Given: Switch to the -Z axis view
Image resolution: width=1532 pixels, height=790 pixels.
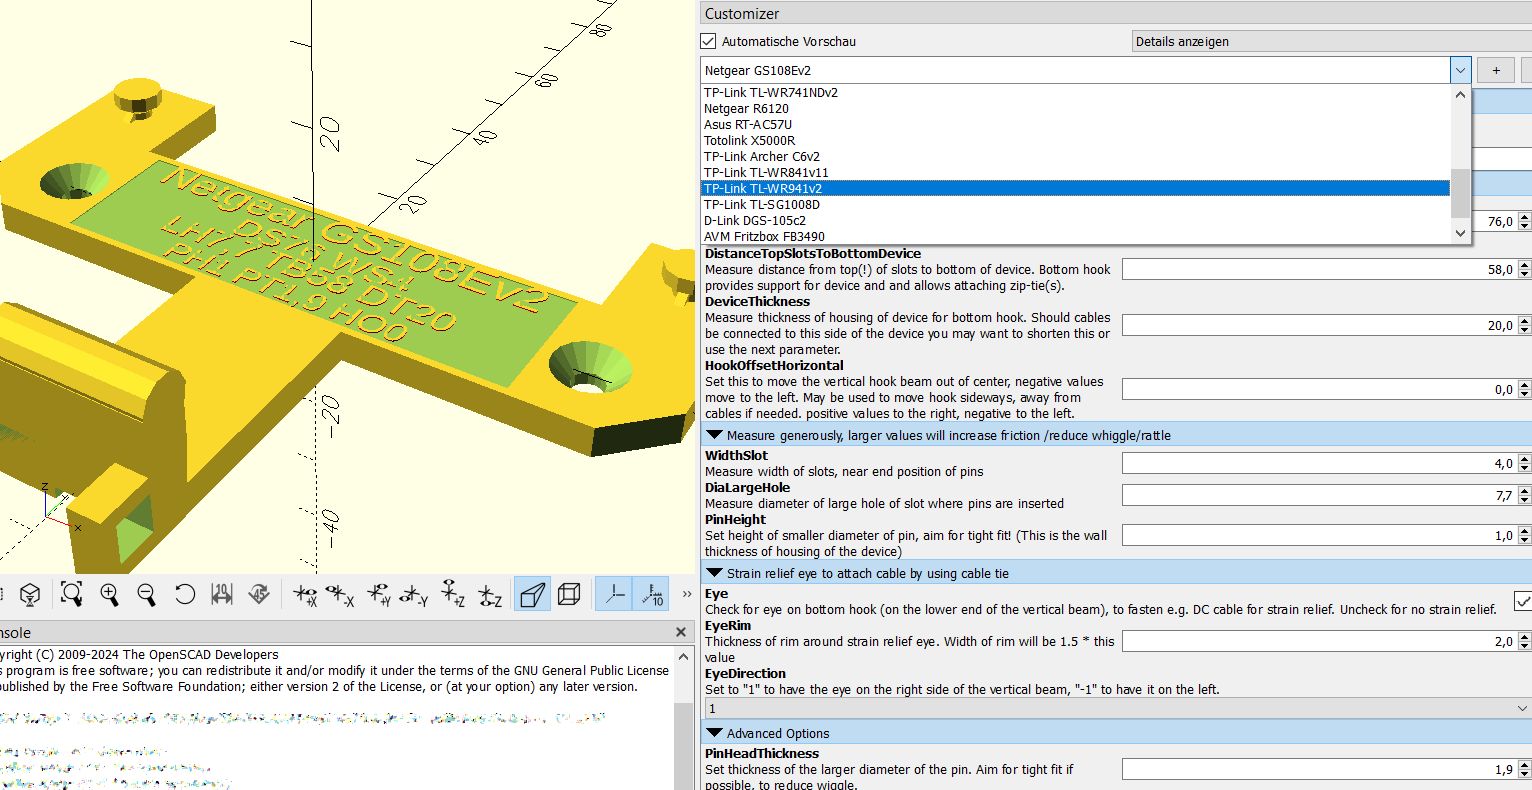Looking at the screenshot, I should click(490, 595).
